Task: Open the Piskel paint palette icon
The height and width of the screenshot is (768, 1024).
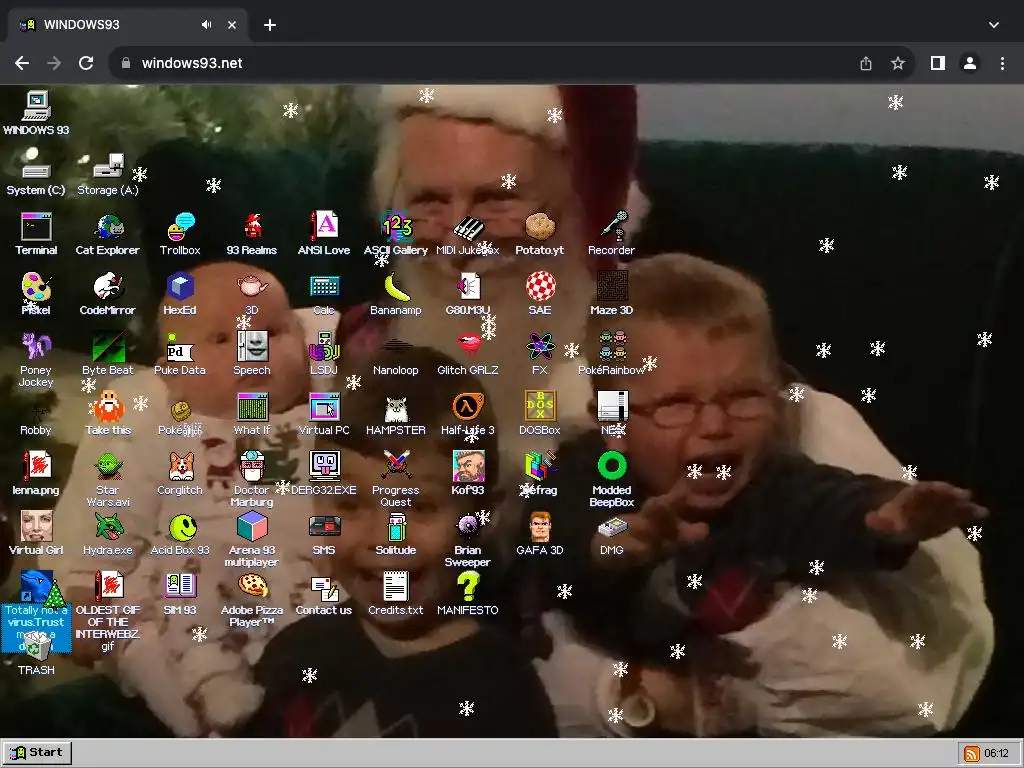Action: tap(36, 294)
